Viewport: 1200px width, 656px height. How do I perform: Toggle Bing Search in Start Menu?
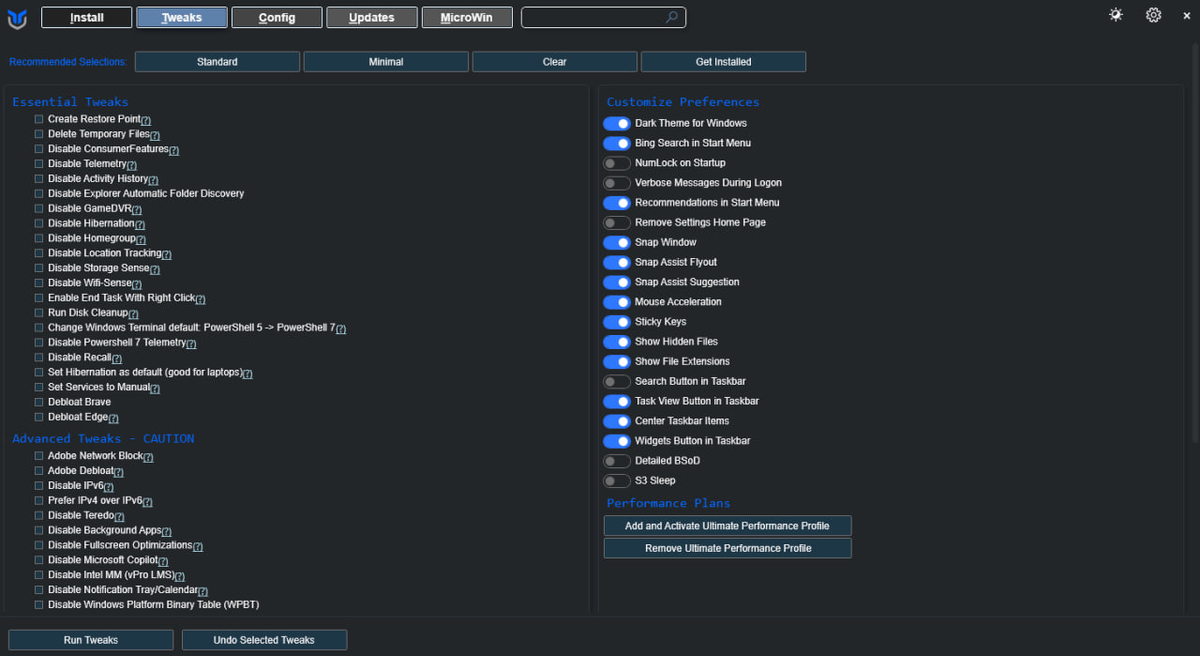coord(617,143)
